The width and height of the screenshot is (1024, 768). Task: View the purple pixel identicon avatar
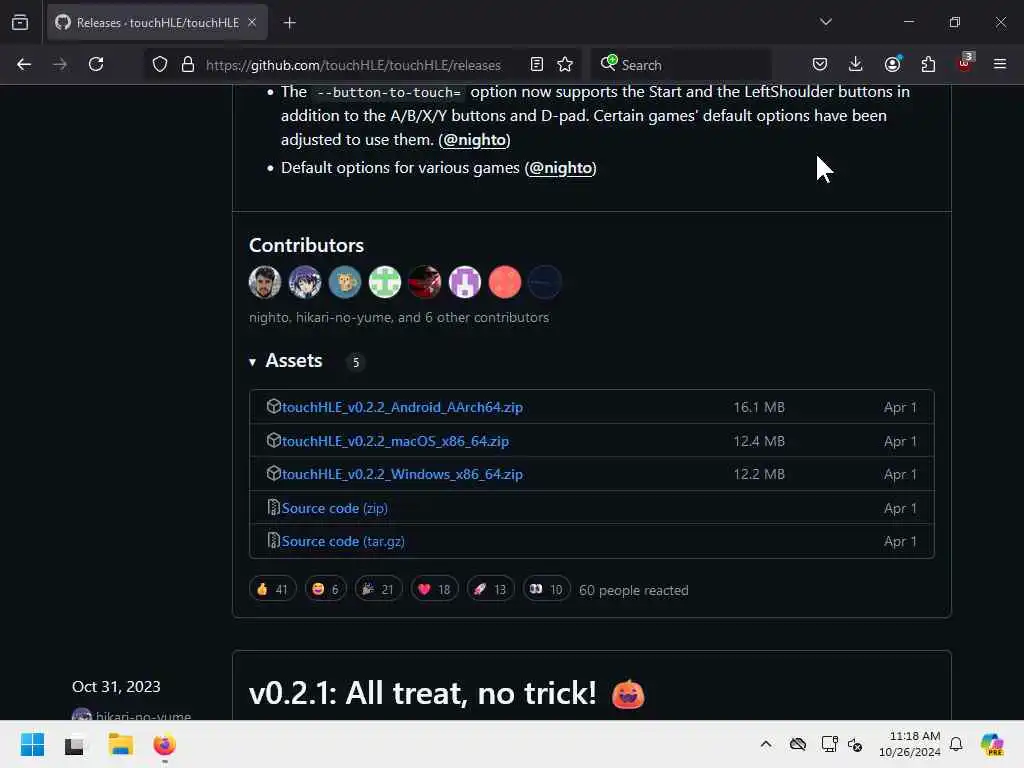click(x=465, y=282)
